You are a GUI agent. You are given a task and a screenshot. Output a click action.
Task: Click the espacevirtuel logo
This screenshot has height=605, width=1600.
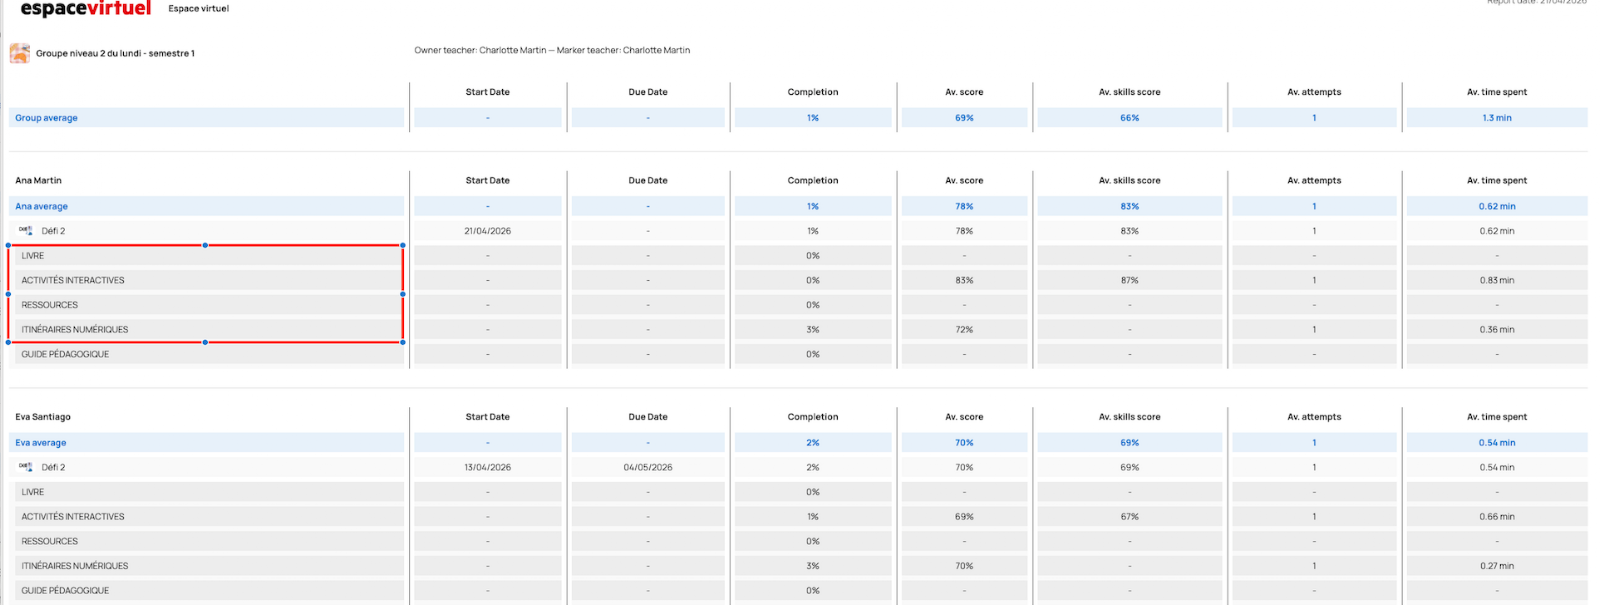click(86, 9)
